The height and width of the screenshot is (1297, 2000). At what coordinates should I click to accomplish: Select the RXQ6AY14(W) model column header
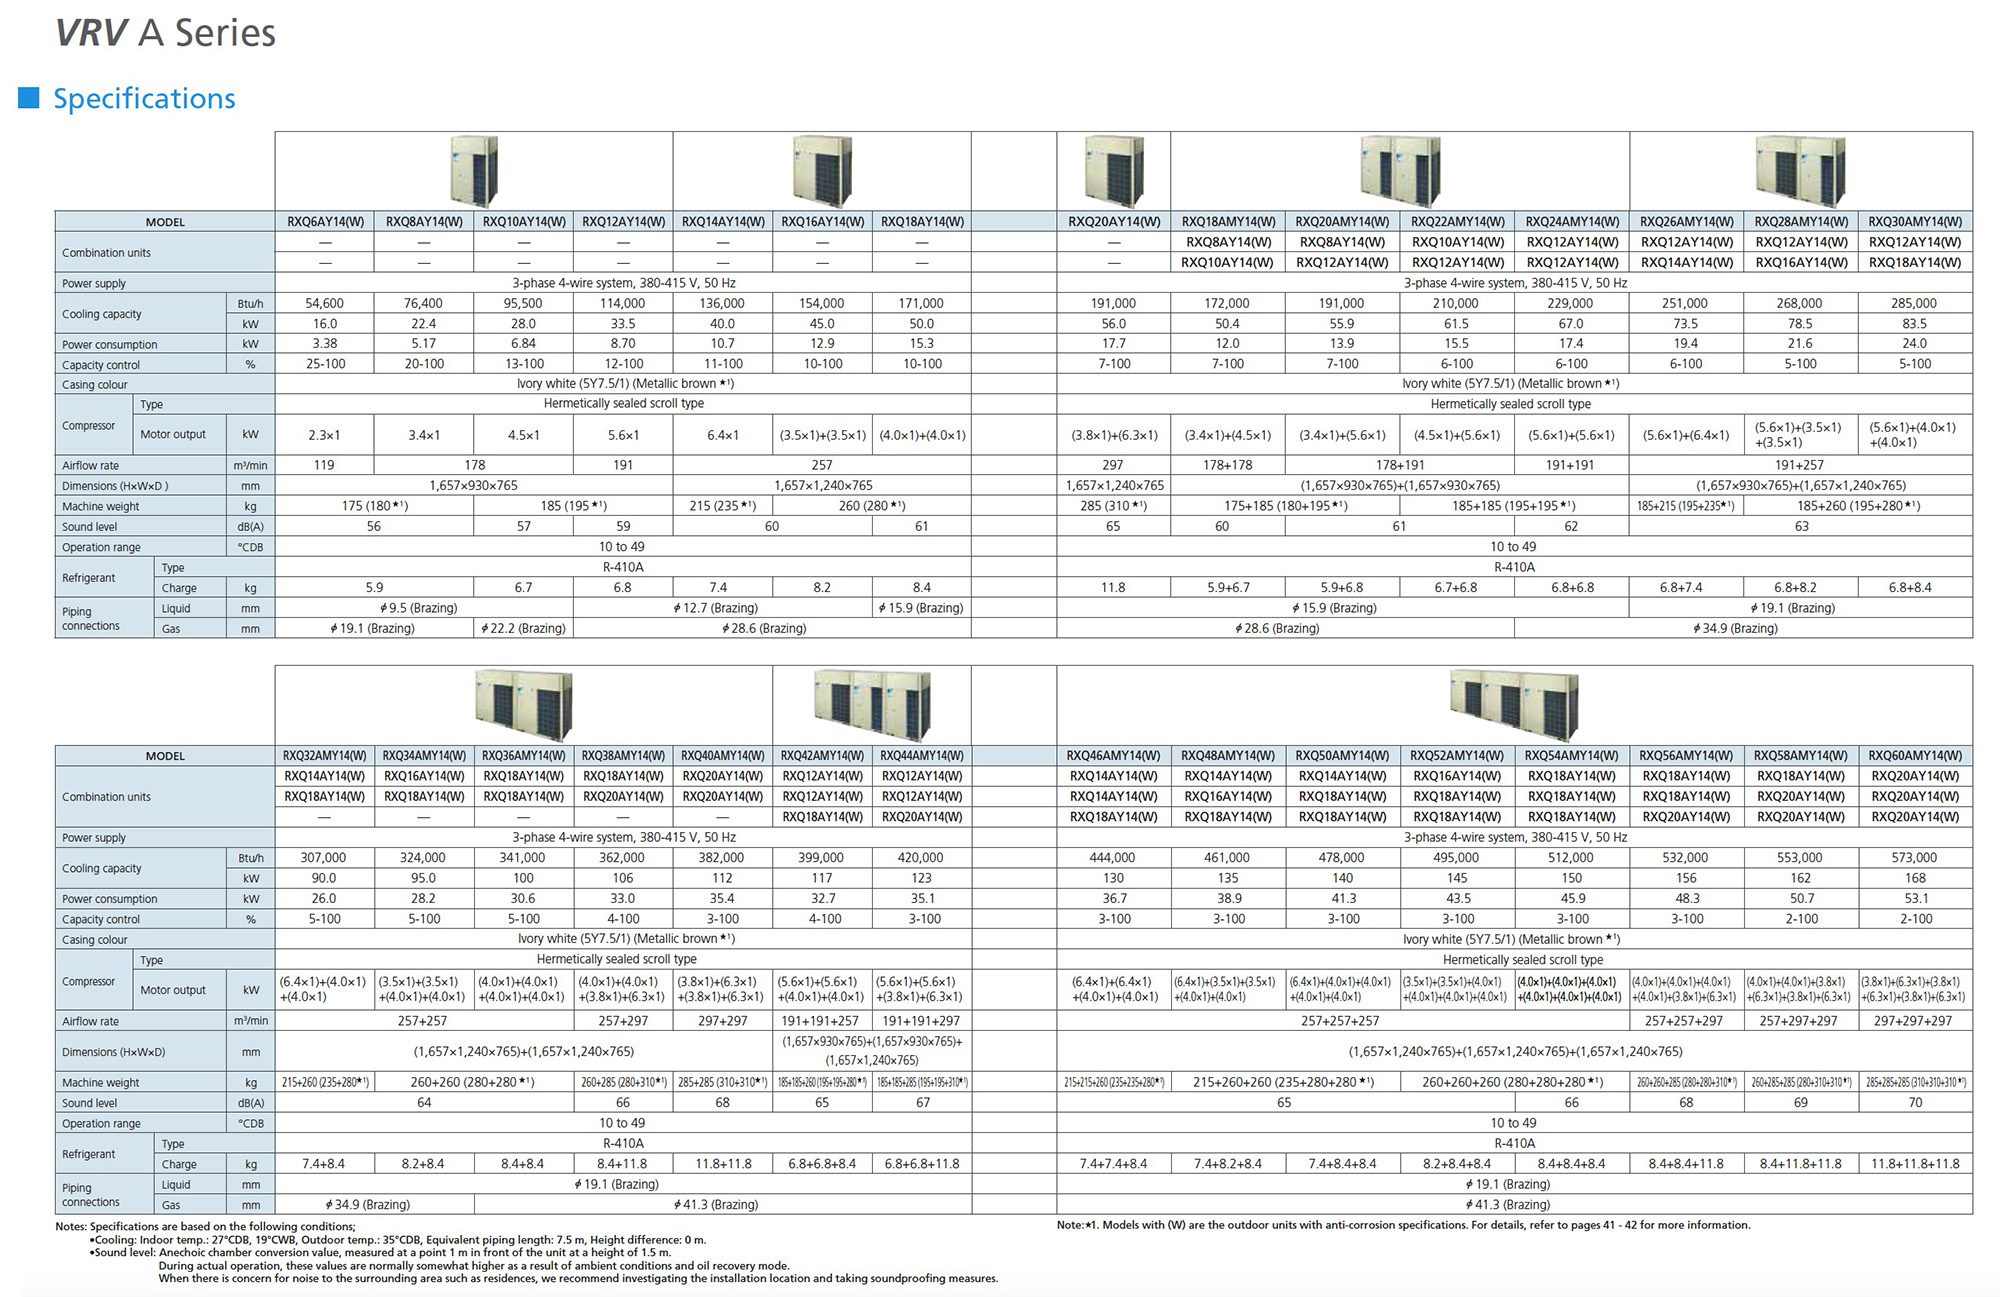coord(325,222)
